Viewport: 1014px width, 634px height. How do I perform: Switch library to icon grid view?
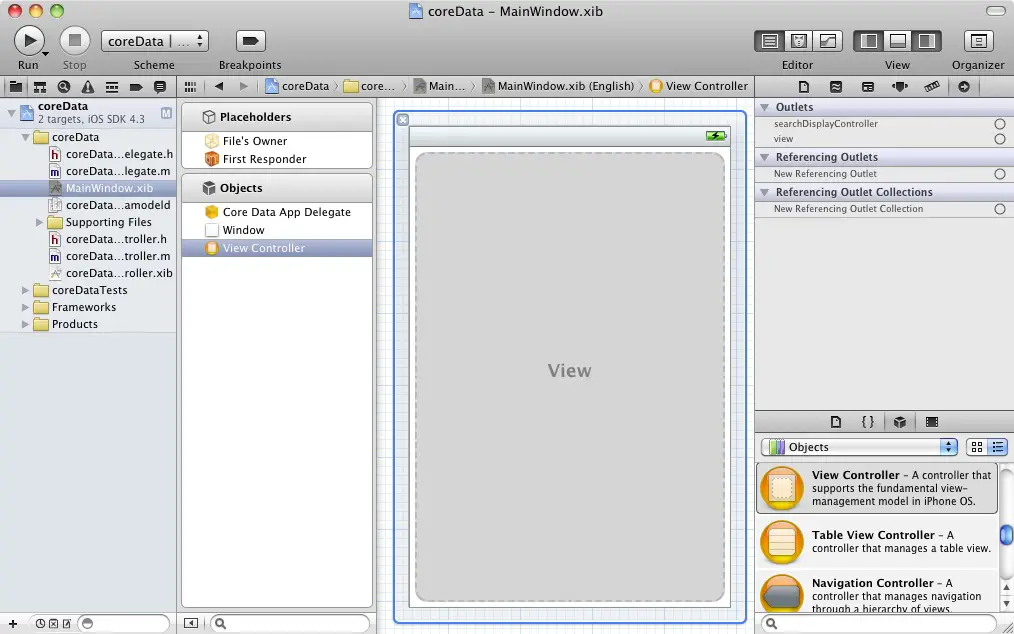977,447
